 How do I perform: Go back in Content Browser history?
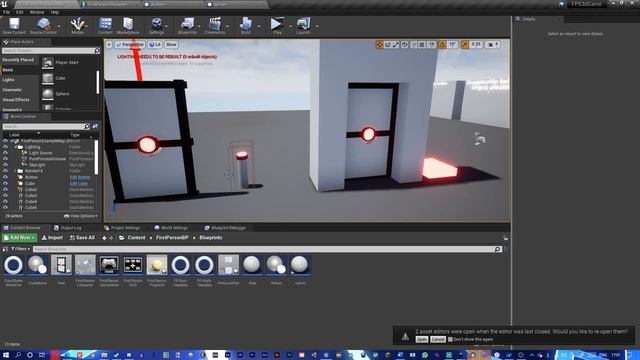[104, 238]
